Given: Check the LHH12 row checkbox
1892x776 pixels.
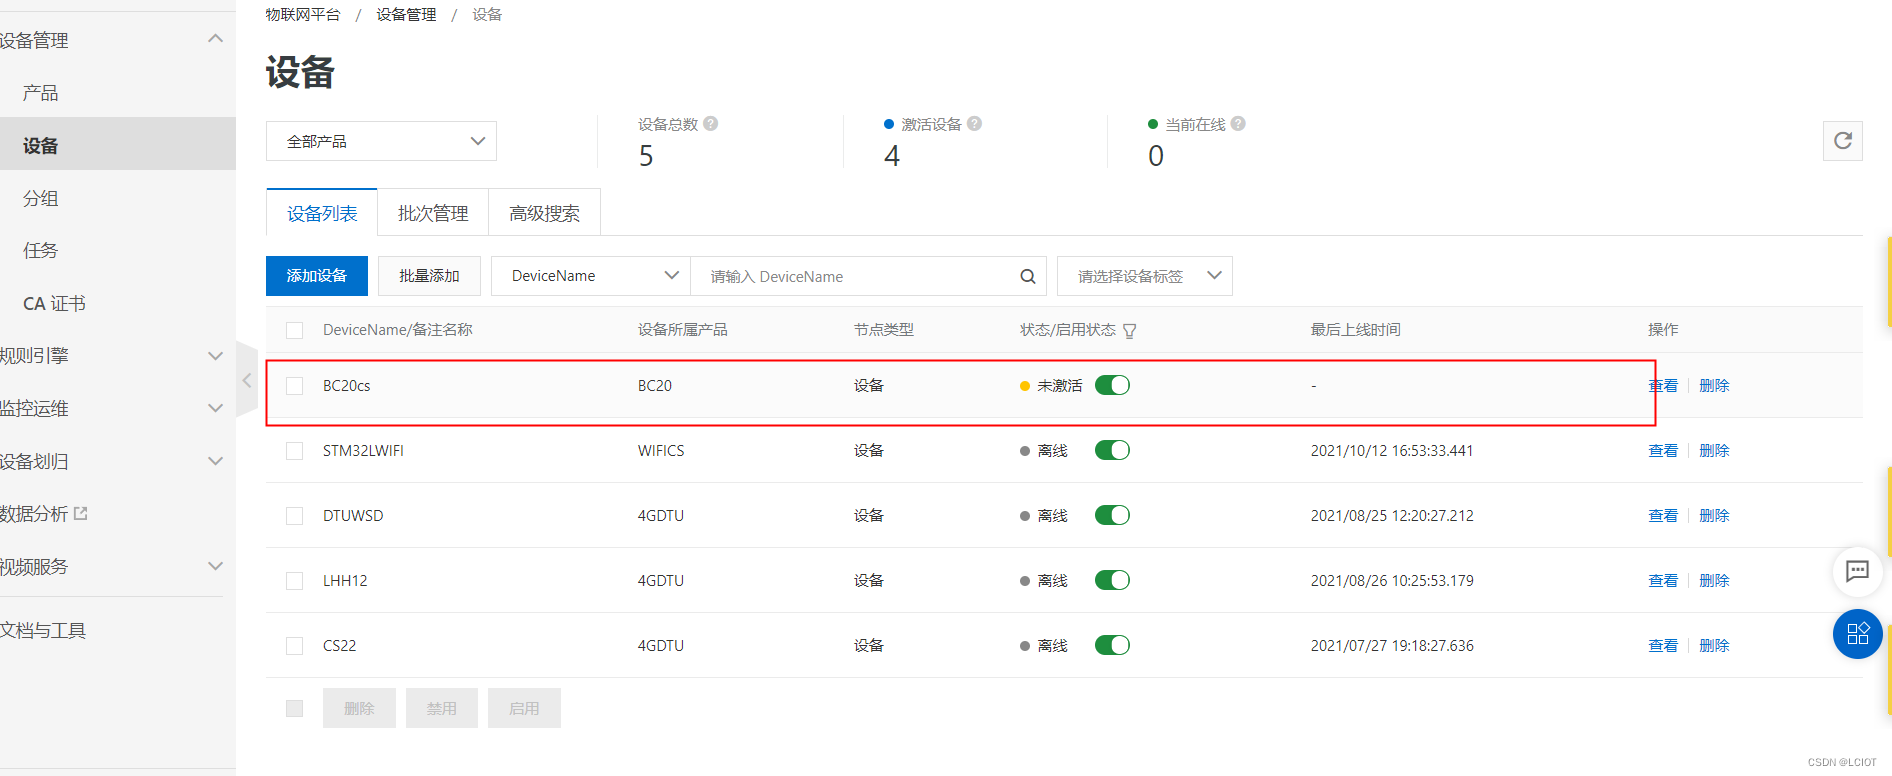Looking at the screenshot, I should (294, 581).
